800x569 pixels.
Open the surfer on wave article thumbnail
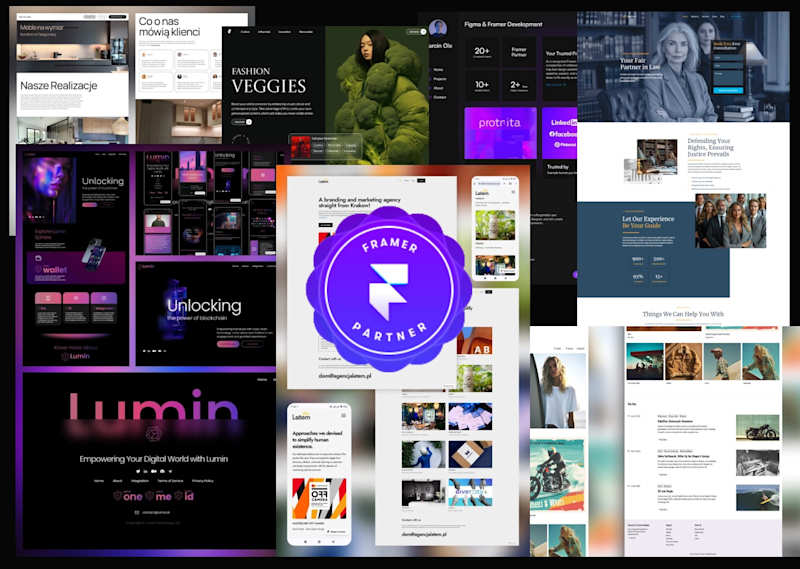(x=758, y=498)
